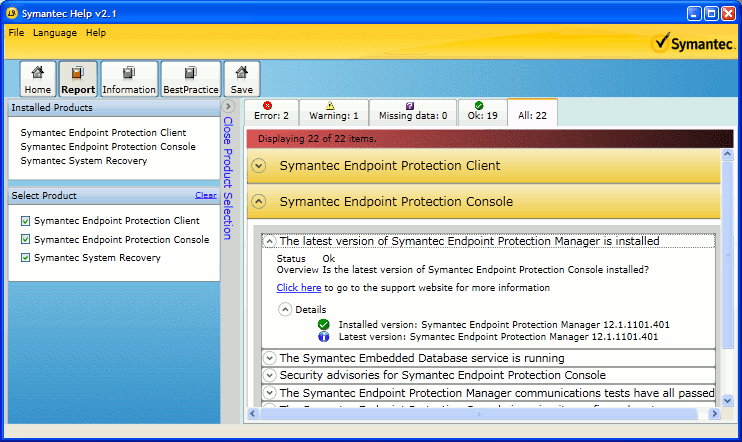The height and width of the screenshot is (442, 742).
Task: Maximize the Symantec Help window
Action: coord(711,13)
